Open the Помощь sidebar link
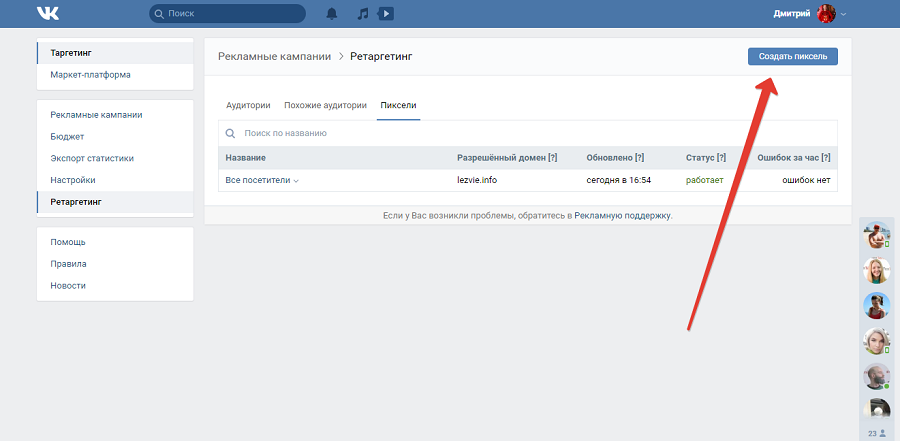900x441 pixels. coord(115,242)
